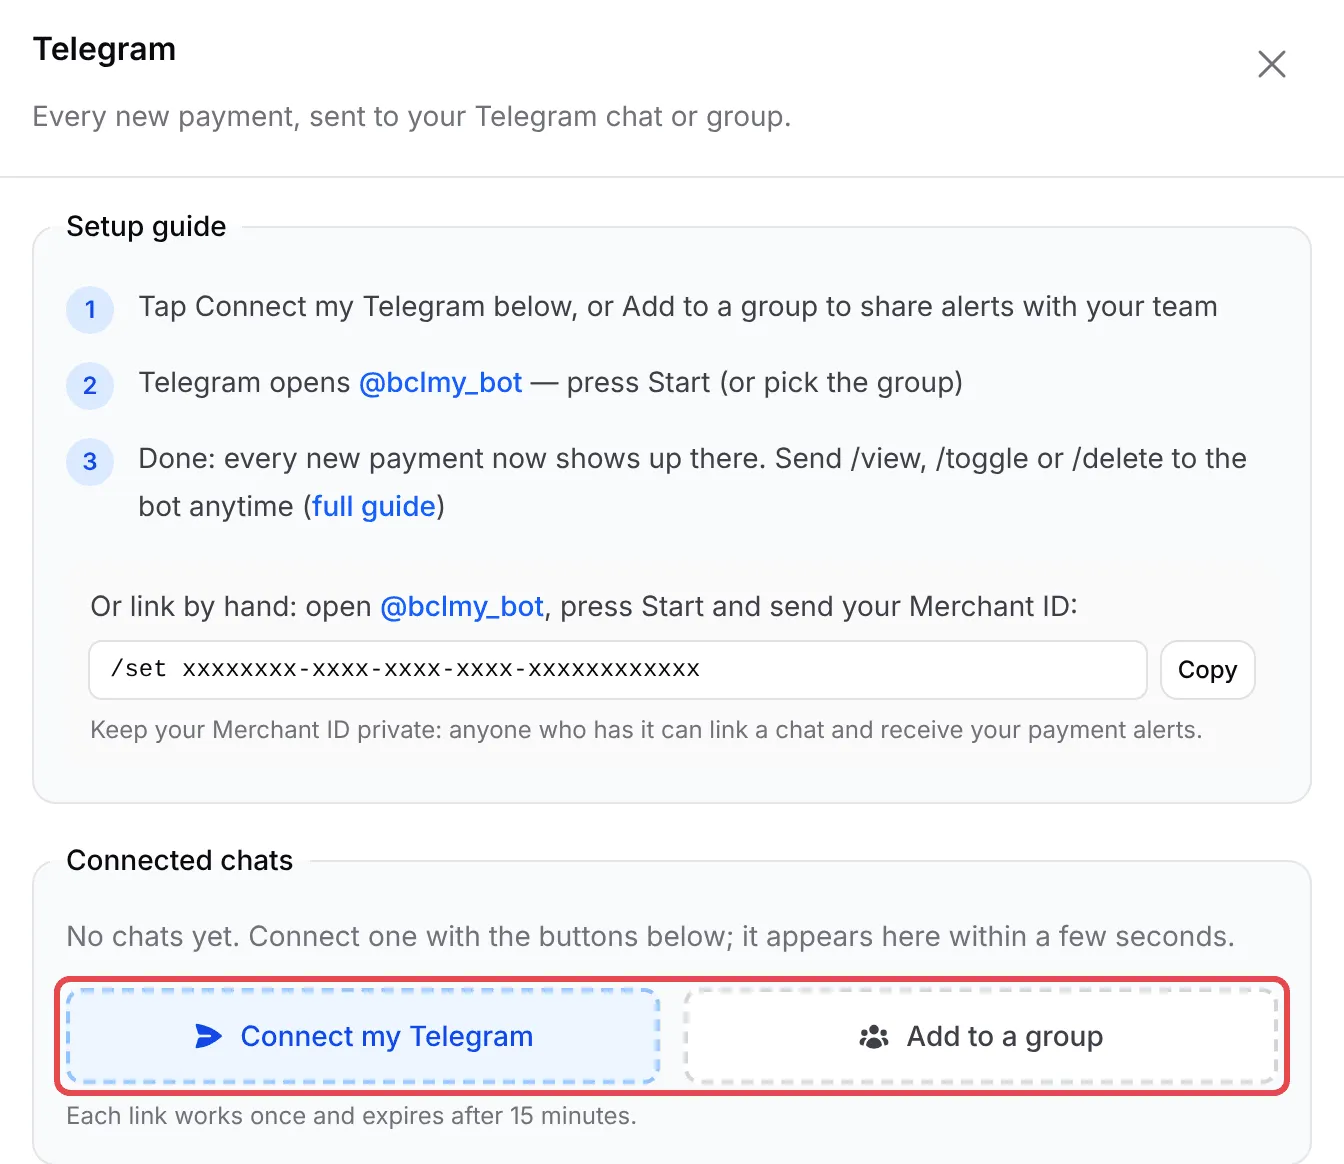Viewport: 1344px width, 1164px height.
Task: Click the Add to a group label
Action: pyautogui.click(x=1005, y=1037)
